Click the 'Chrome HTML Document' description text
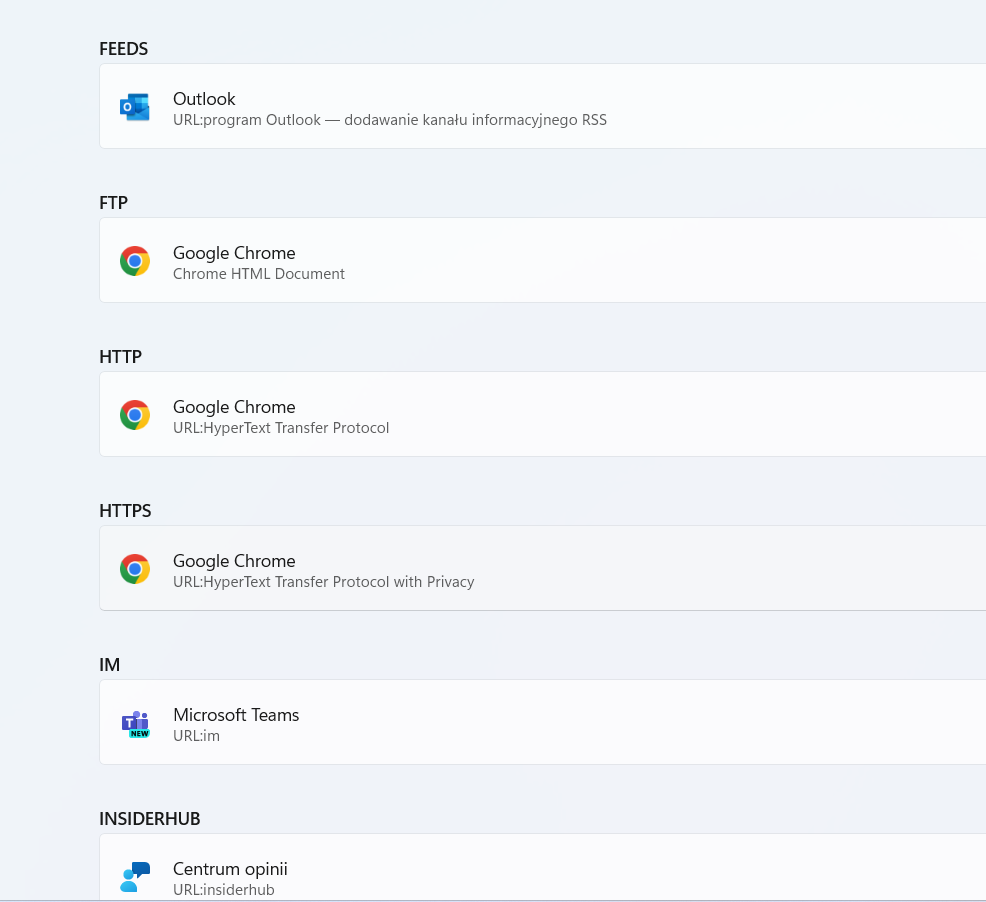This screenshot has width=986, height=902. click(259, 274)
